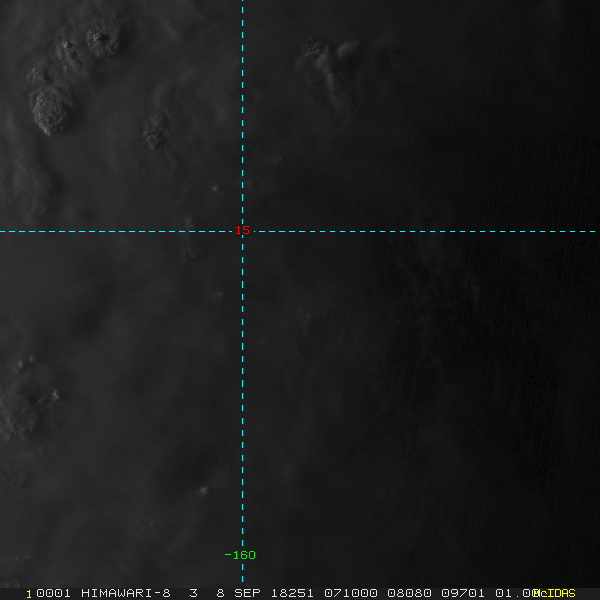Select the 071000 time stamp text
The width and height of the screenshot is (600, 600).
point(349,592)
